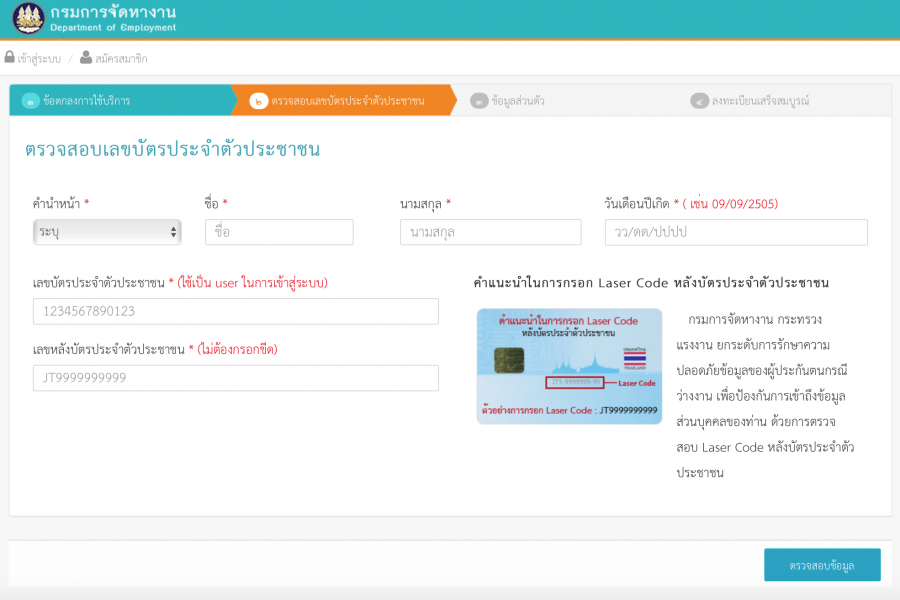
Task: Click the step one circle icon
Action: [x=30, y=101]
